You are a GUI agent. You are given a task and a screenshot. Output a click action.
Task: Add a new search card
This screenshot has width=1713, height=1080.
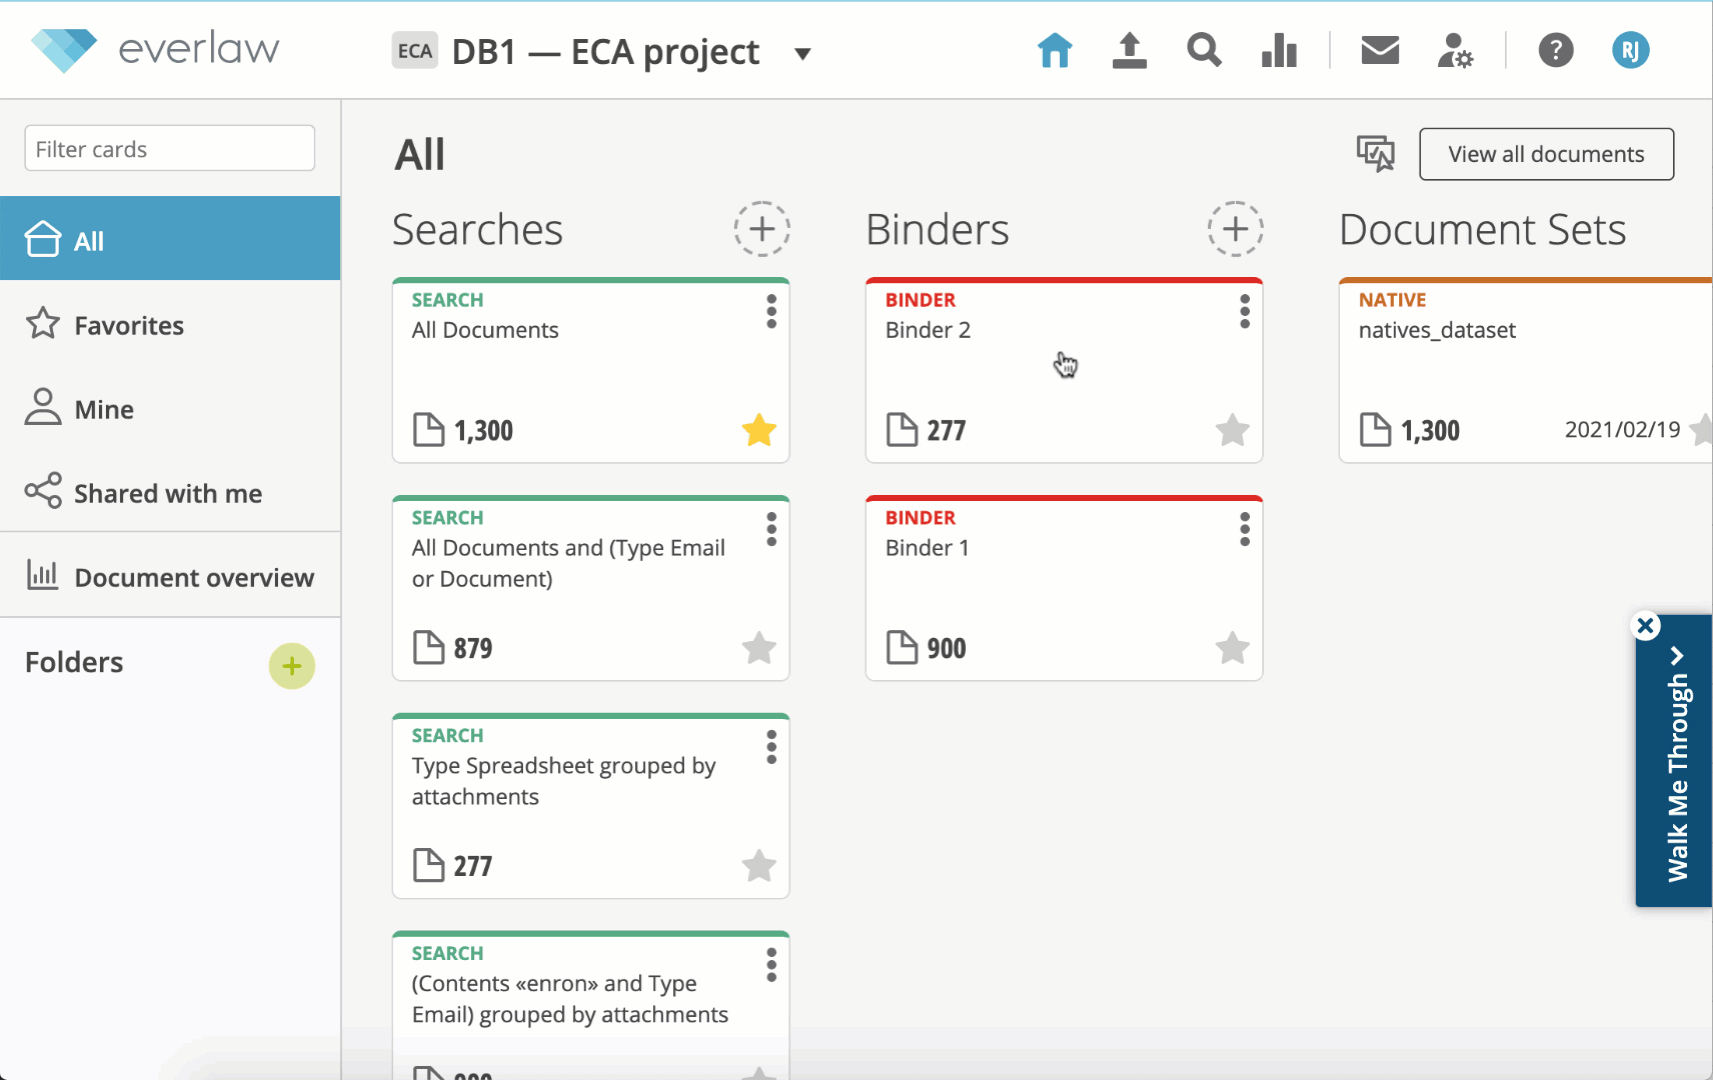pyautogui.click(x=762, y=229)
